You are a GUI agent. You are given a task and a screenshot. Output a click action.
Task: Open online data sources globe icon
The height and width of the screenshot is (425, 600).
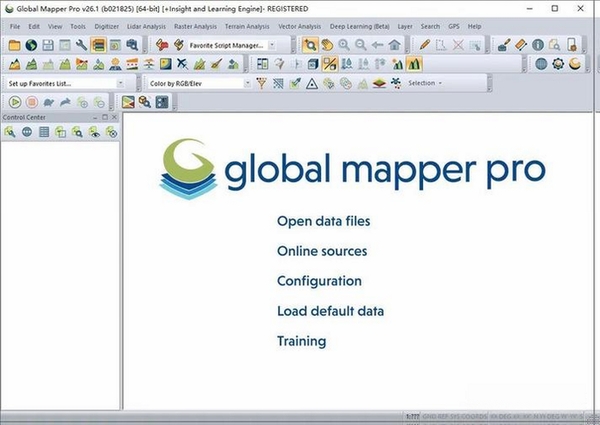(x=31, y=45)
